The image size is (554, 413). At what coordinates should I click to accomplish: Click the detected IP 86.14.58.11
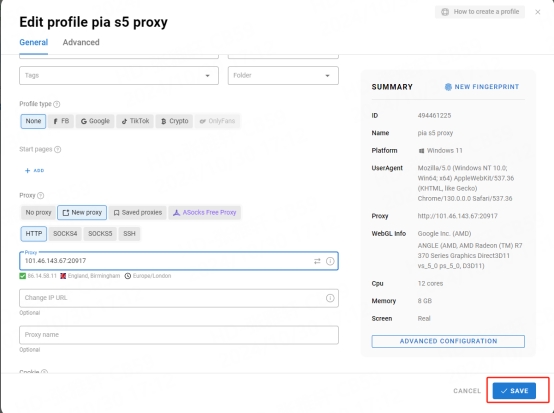coord(42,276)
